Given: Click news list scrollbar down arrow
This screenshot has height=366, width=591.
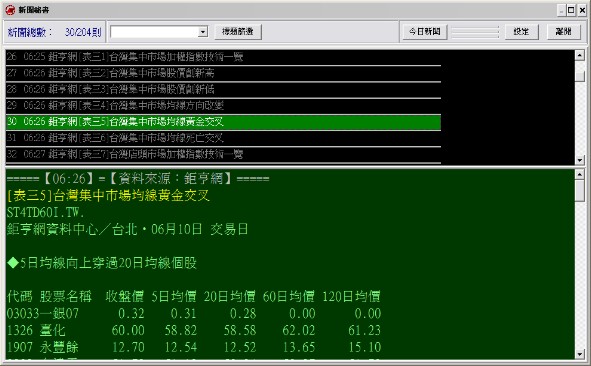Looking at the screenshot, I should point(580,160).
